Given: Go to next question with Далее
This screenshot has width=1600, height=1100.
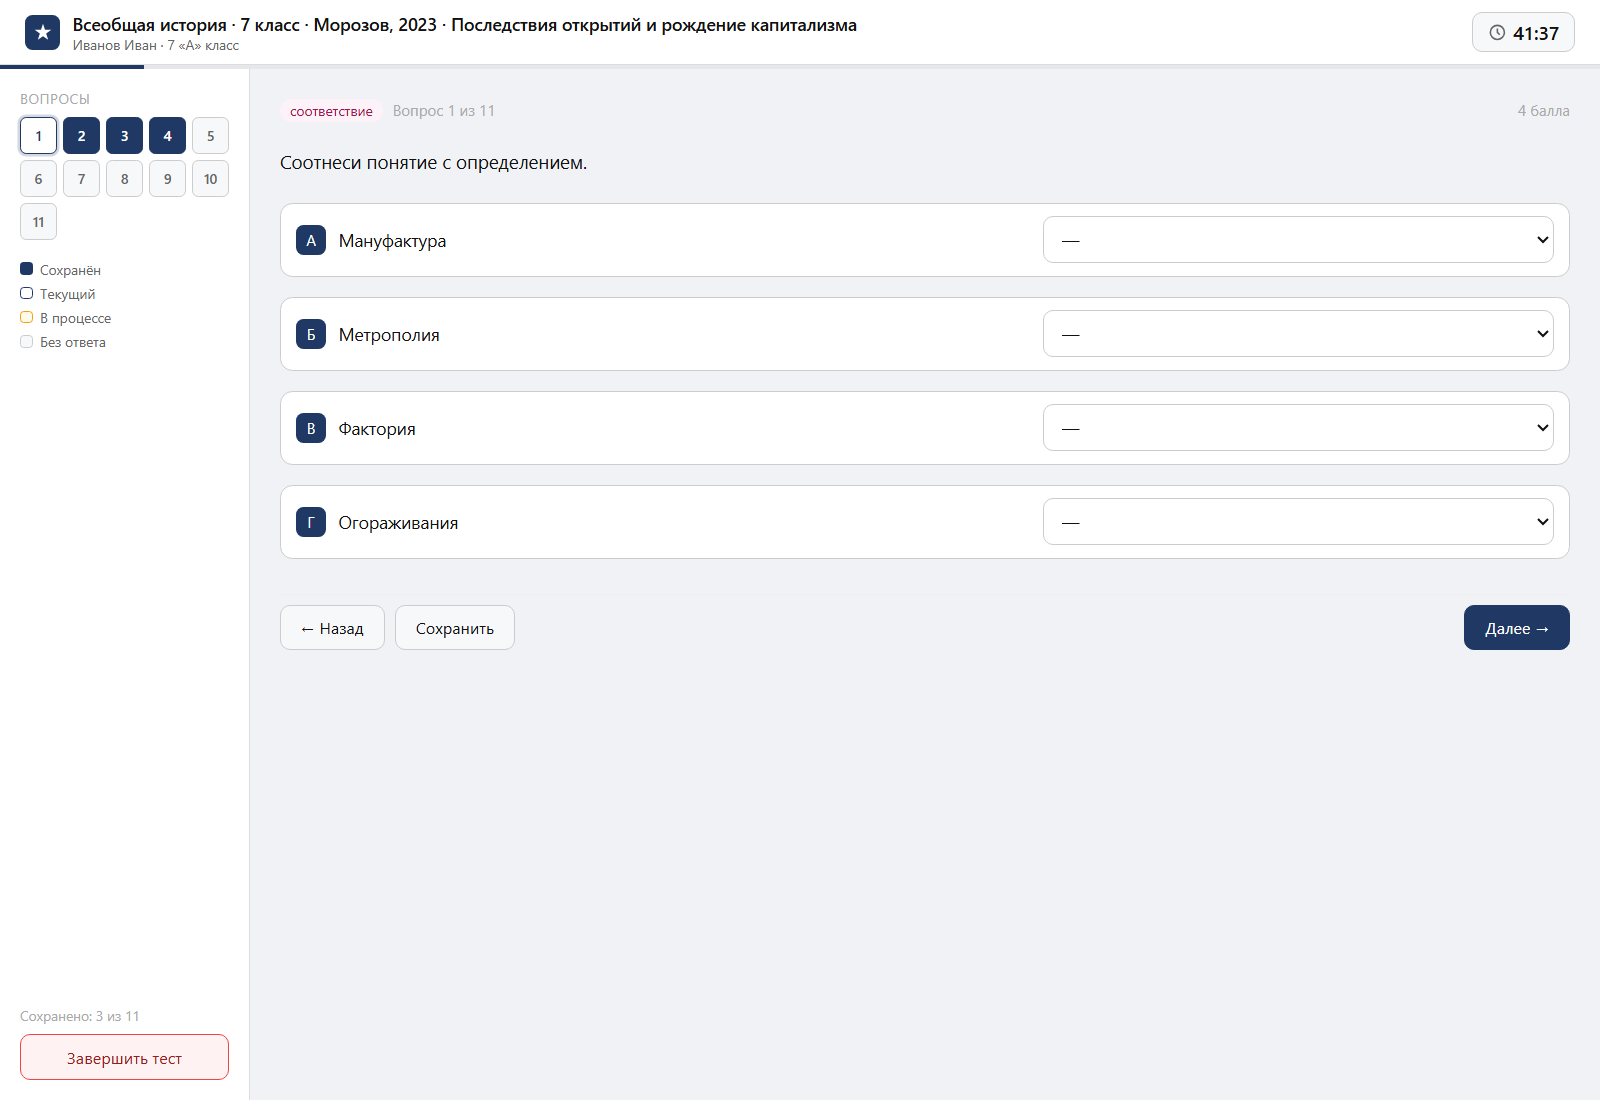Looking at the screenshot, I should [x=1517, y=628].
